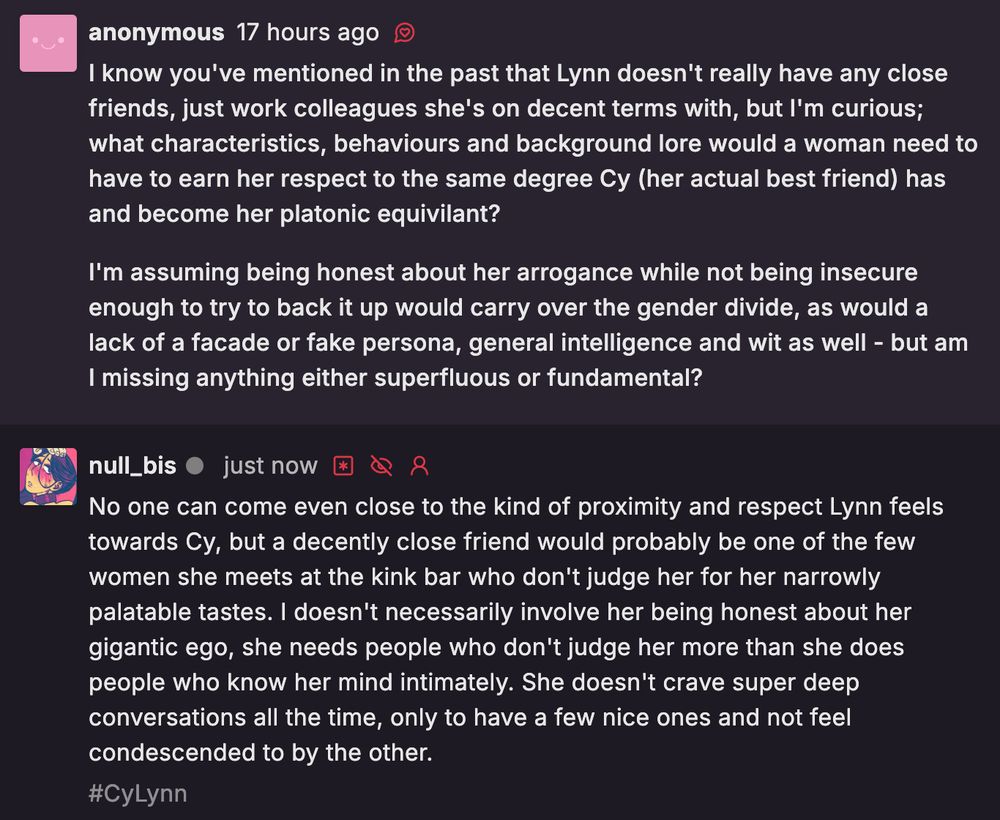
Task: Click the person silhouette icon after just now
Action: 419,466
